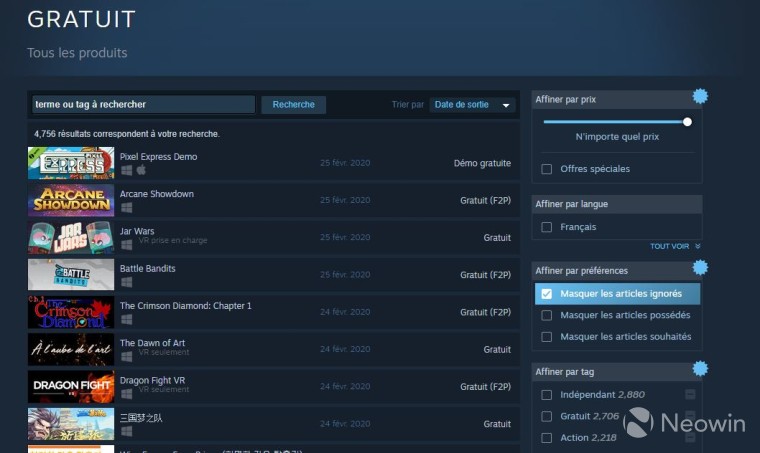
Task: Check the Action tag filter
Action: point(546,438)
